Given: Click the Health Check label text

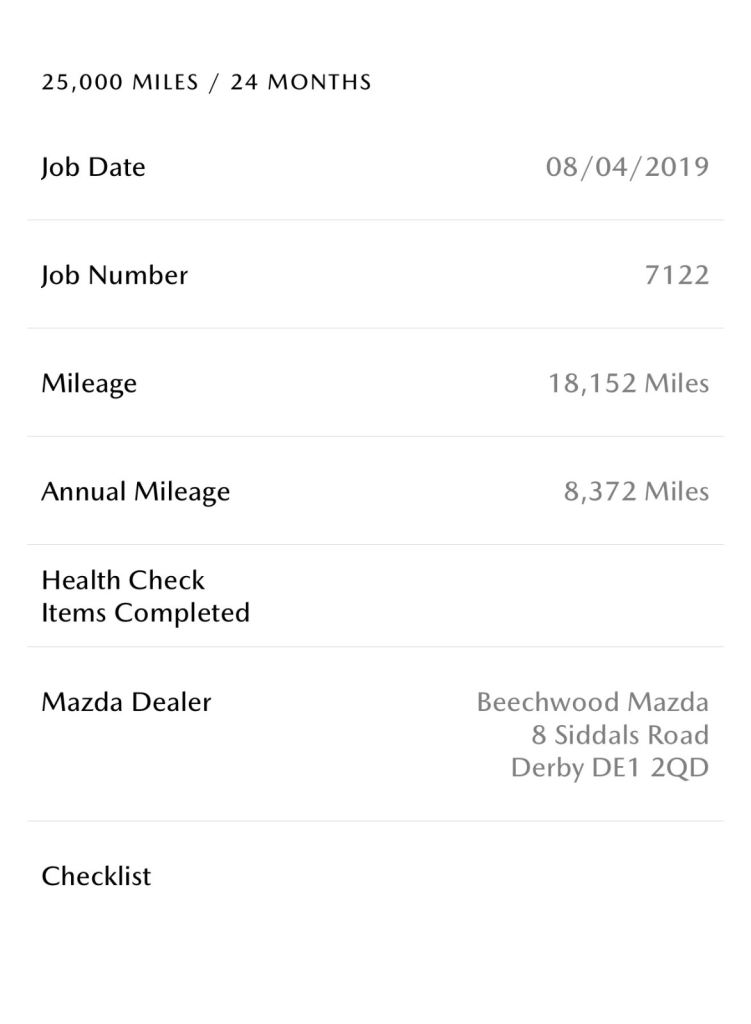Looking at the screenshot, I should coord(123,580).
